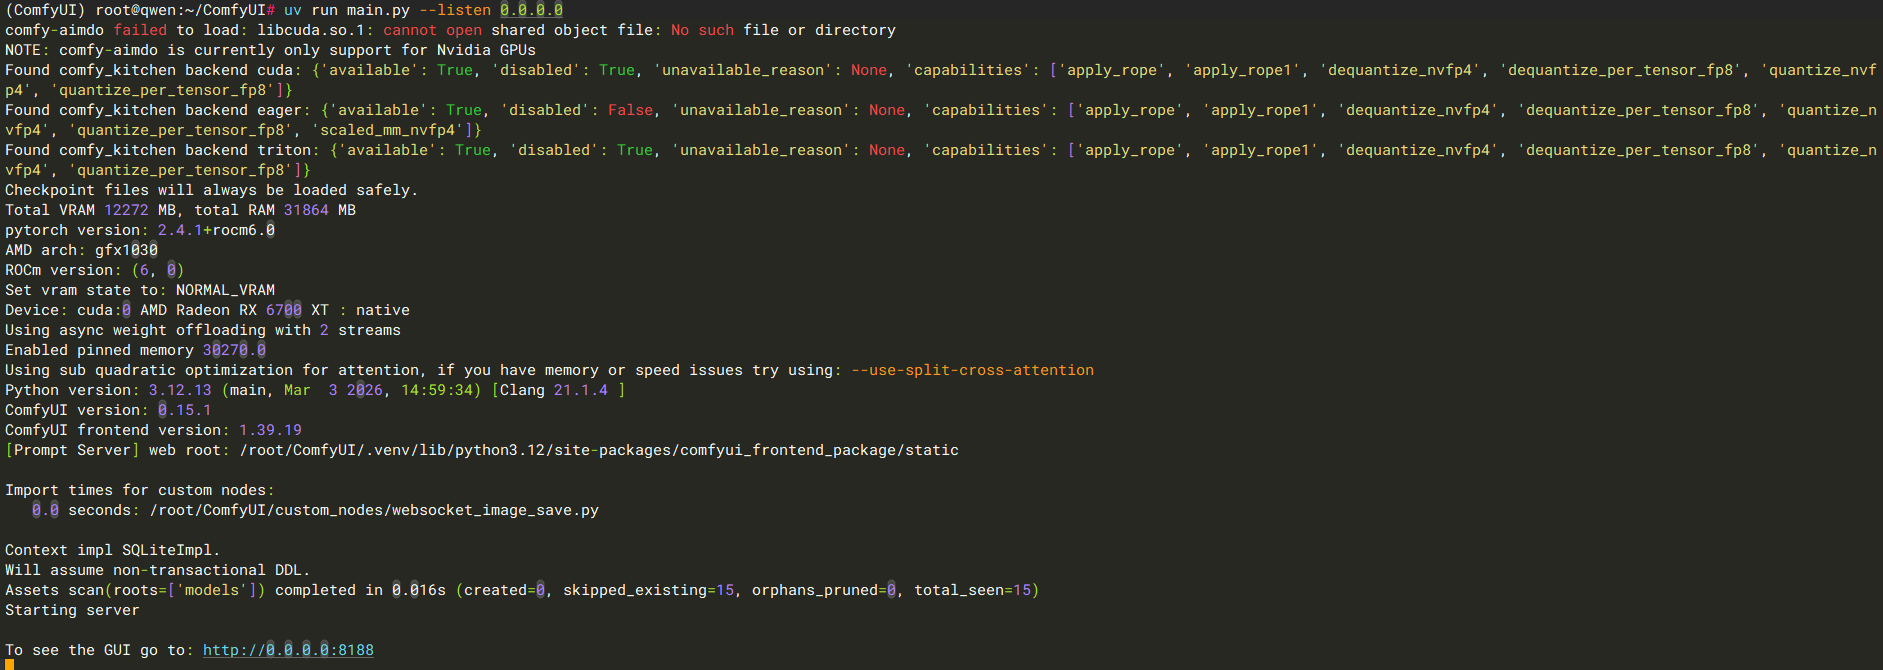Click the pytorch version 2.4.1+rocm6.0
The image size is (1883, 670).
coord(216,230)
